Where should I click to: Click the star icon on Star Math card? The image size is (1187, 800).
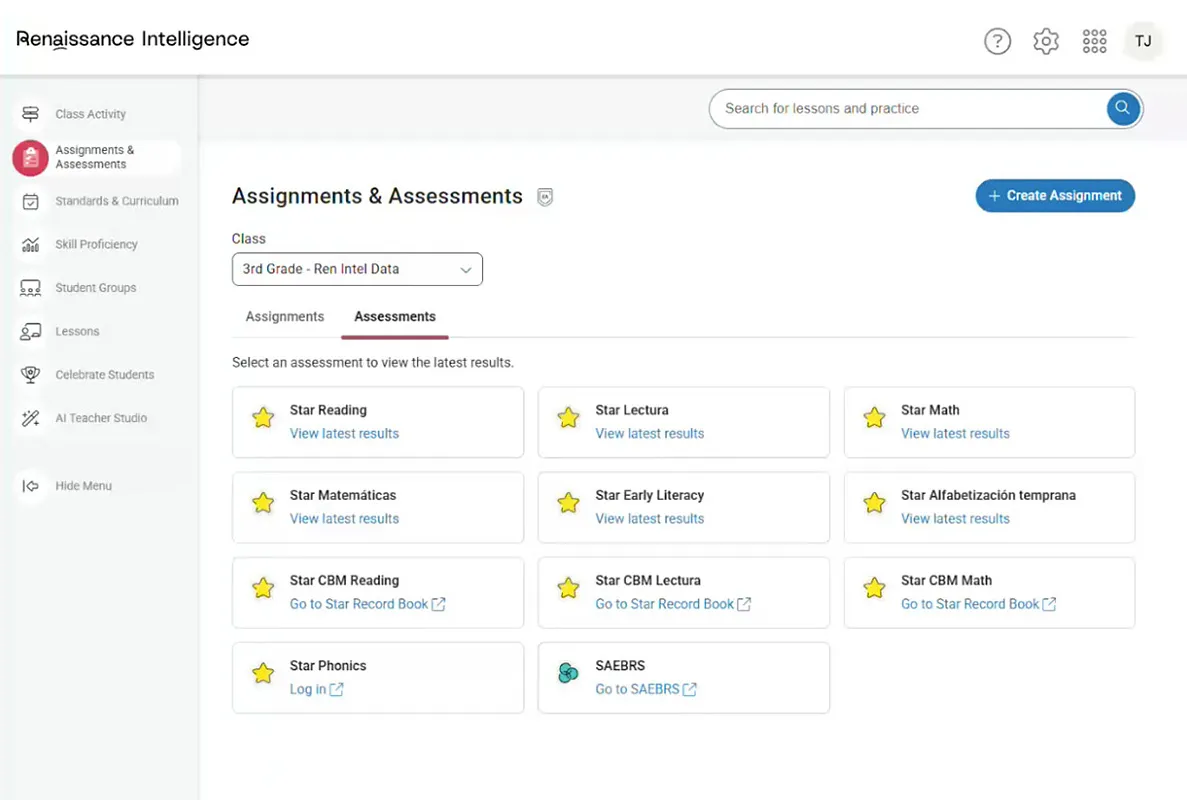point(874,417)
